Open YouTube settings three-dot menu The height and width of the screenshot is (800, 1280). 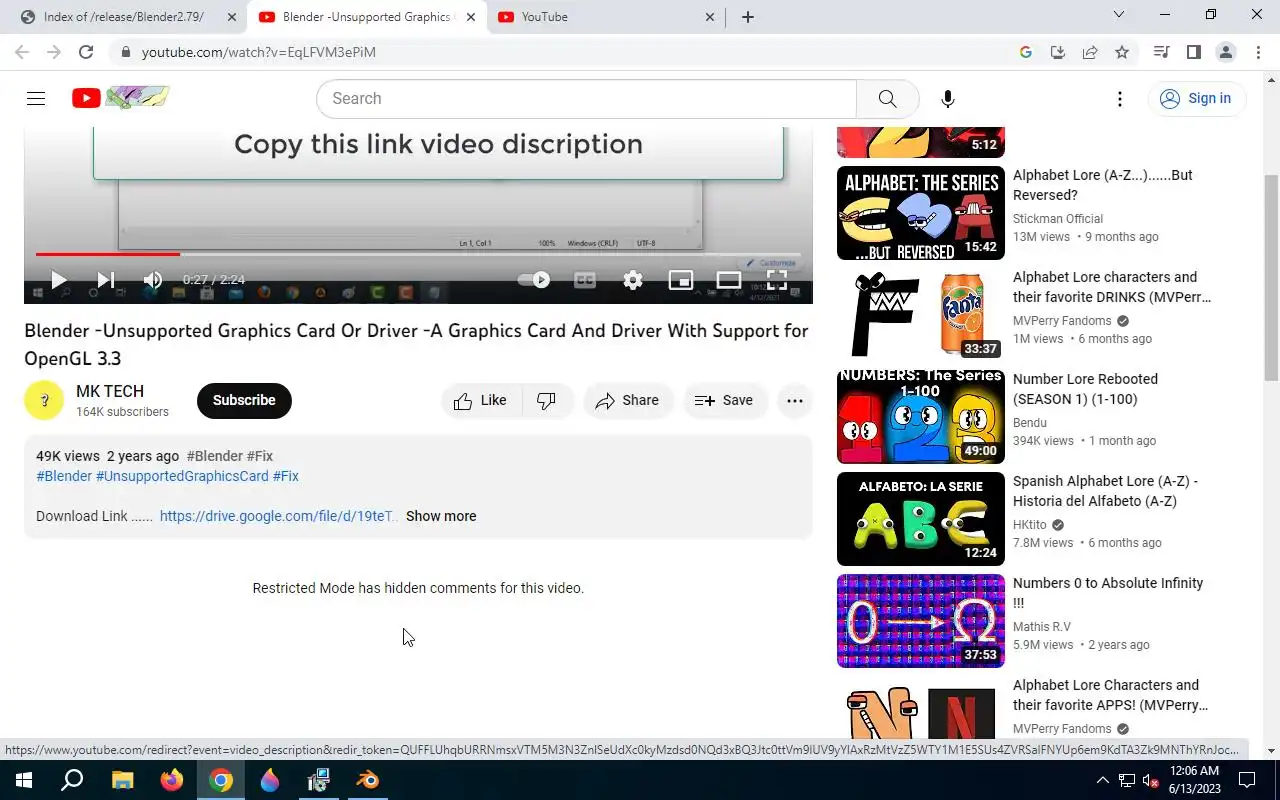click(x=1120, y=99)
